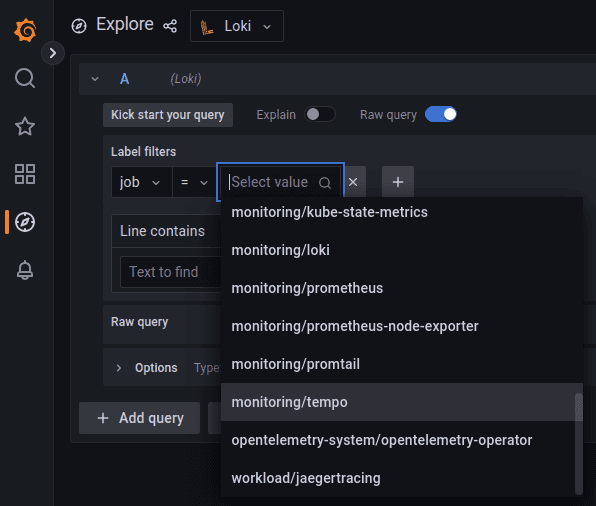Open the equals operator dropdown

(x=194, y=182)
